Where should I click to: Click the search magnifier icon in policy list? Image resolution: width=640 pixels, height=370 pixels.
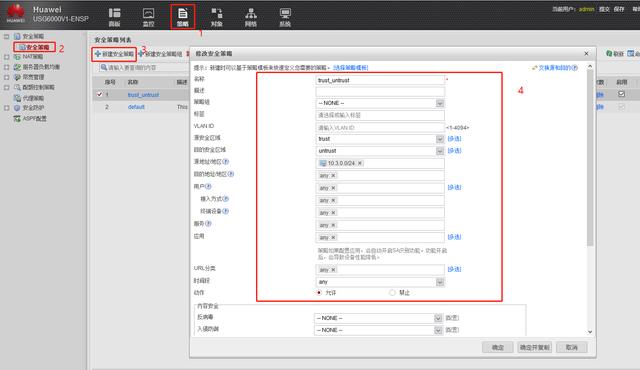tap(104, 67)
